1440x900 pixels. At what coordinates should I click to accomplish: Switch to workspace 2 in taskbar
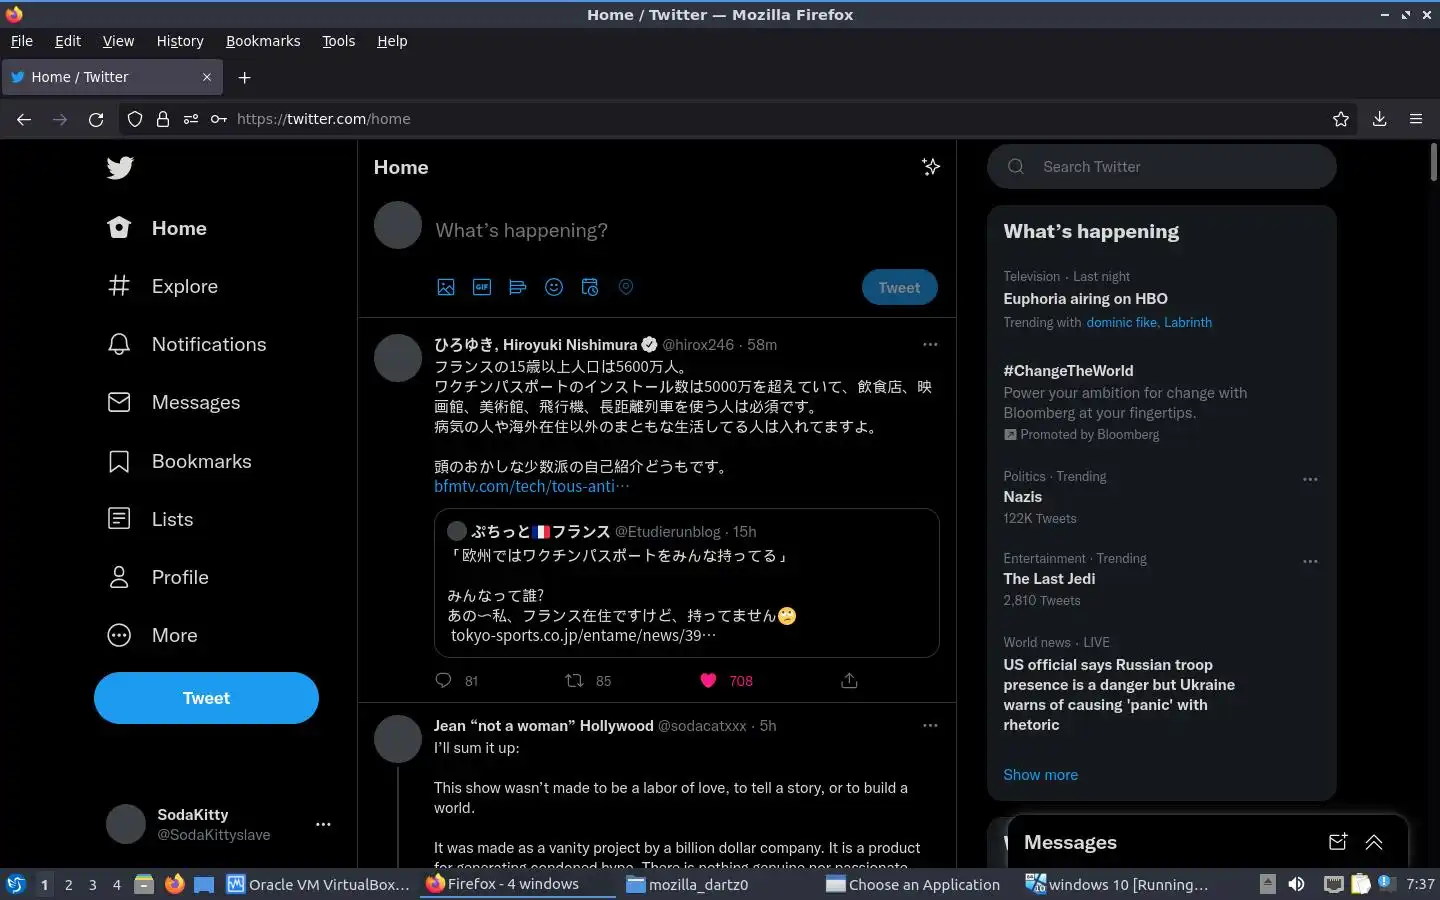coord(68,884)
